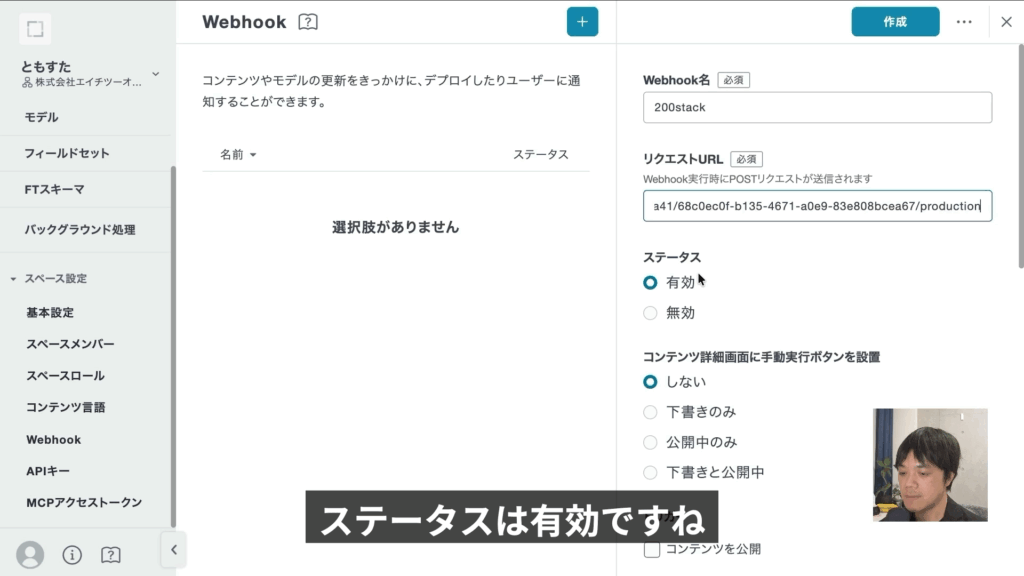Select the 公開中のみ radio option

coord(651,442)
